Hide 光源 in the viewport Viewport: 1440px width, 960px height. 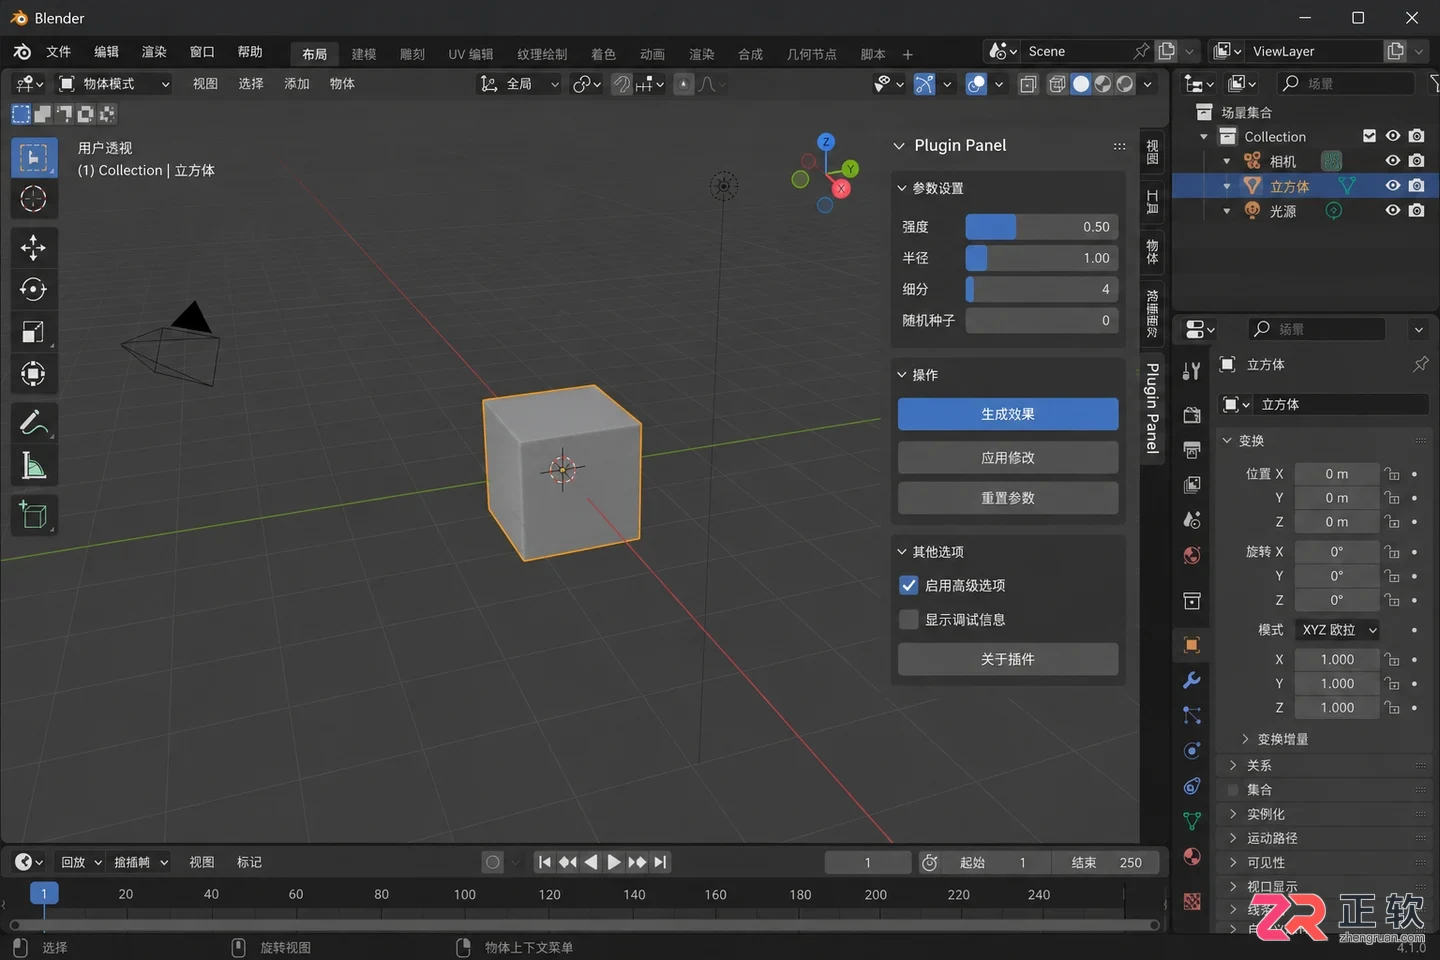(1392, 211)
